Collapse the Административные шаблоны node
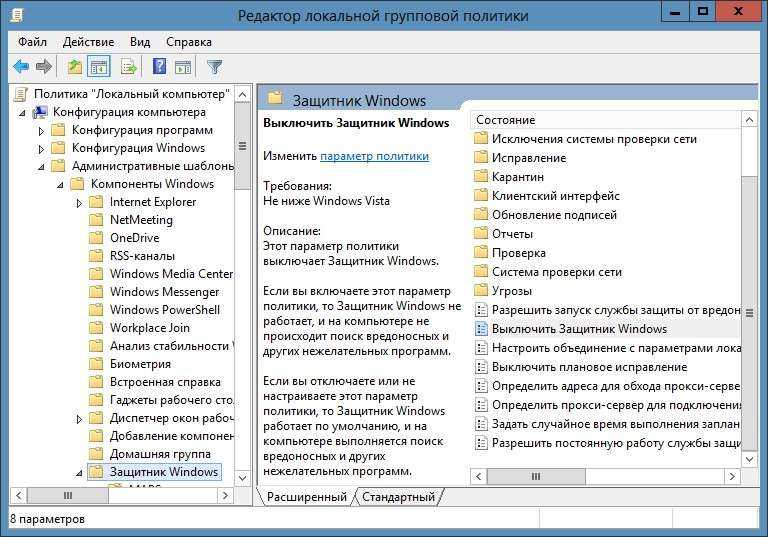Viewport: 768px width, 537px height. coord(42,167)
